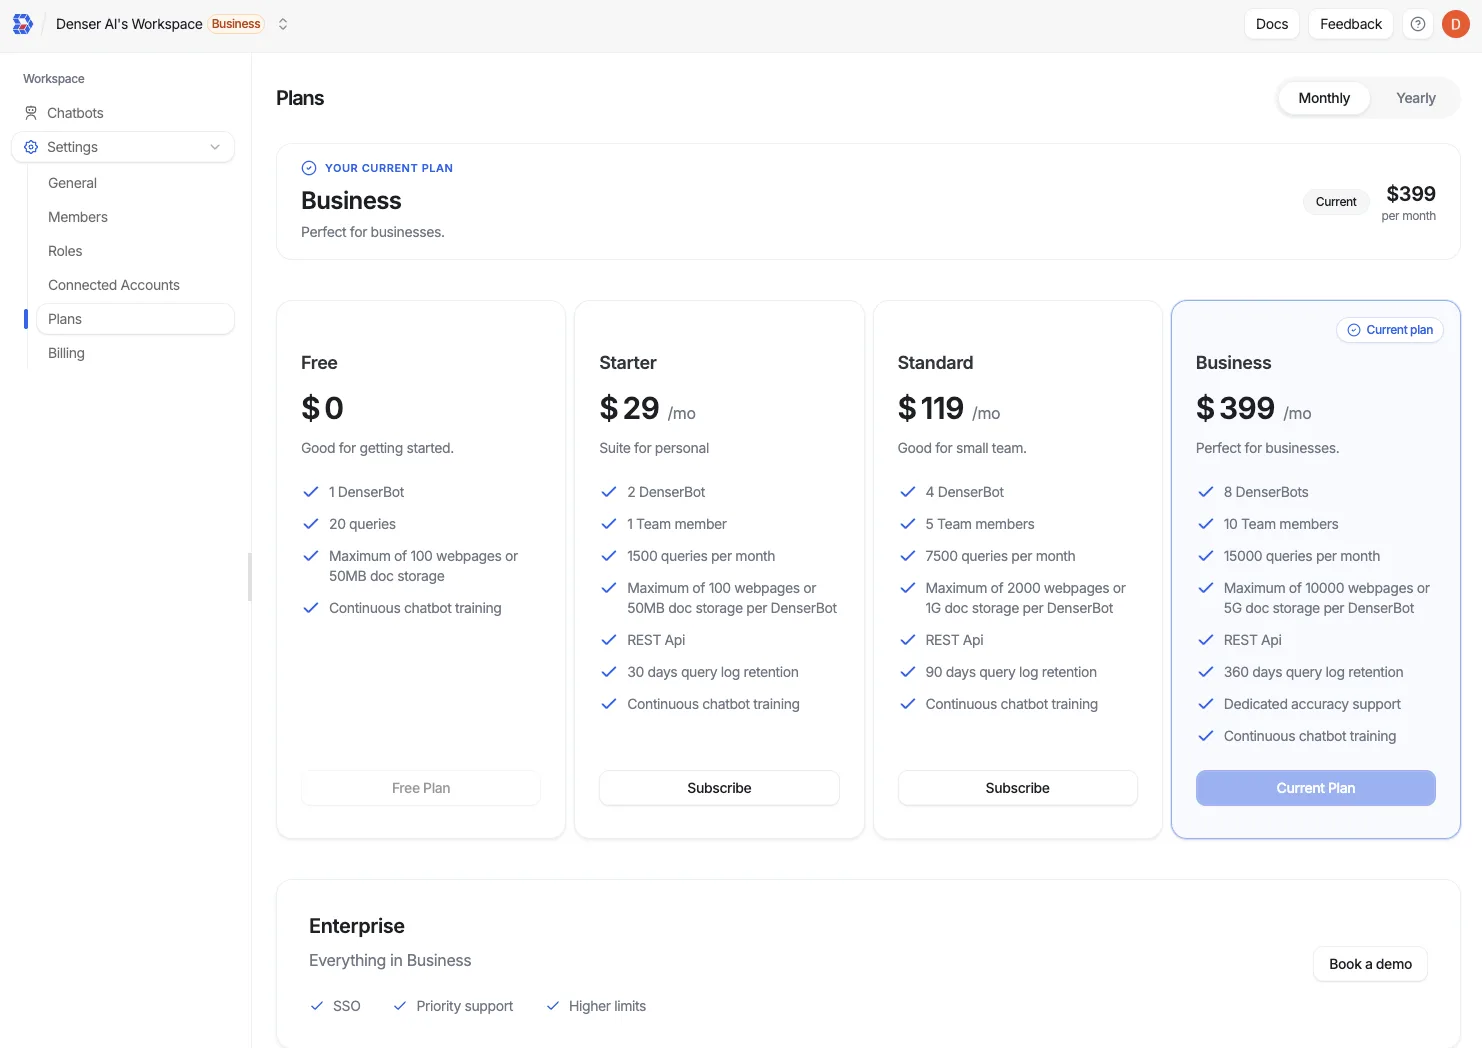Image resolution: width=1482 pixels, height=1048 pixels.
Task: Click the checkmark beside Higher limits
Action: point(553,1006)
